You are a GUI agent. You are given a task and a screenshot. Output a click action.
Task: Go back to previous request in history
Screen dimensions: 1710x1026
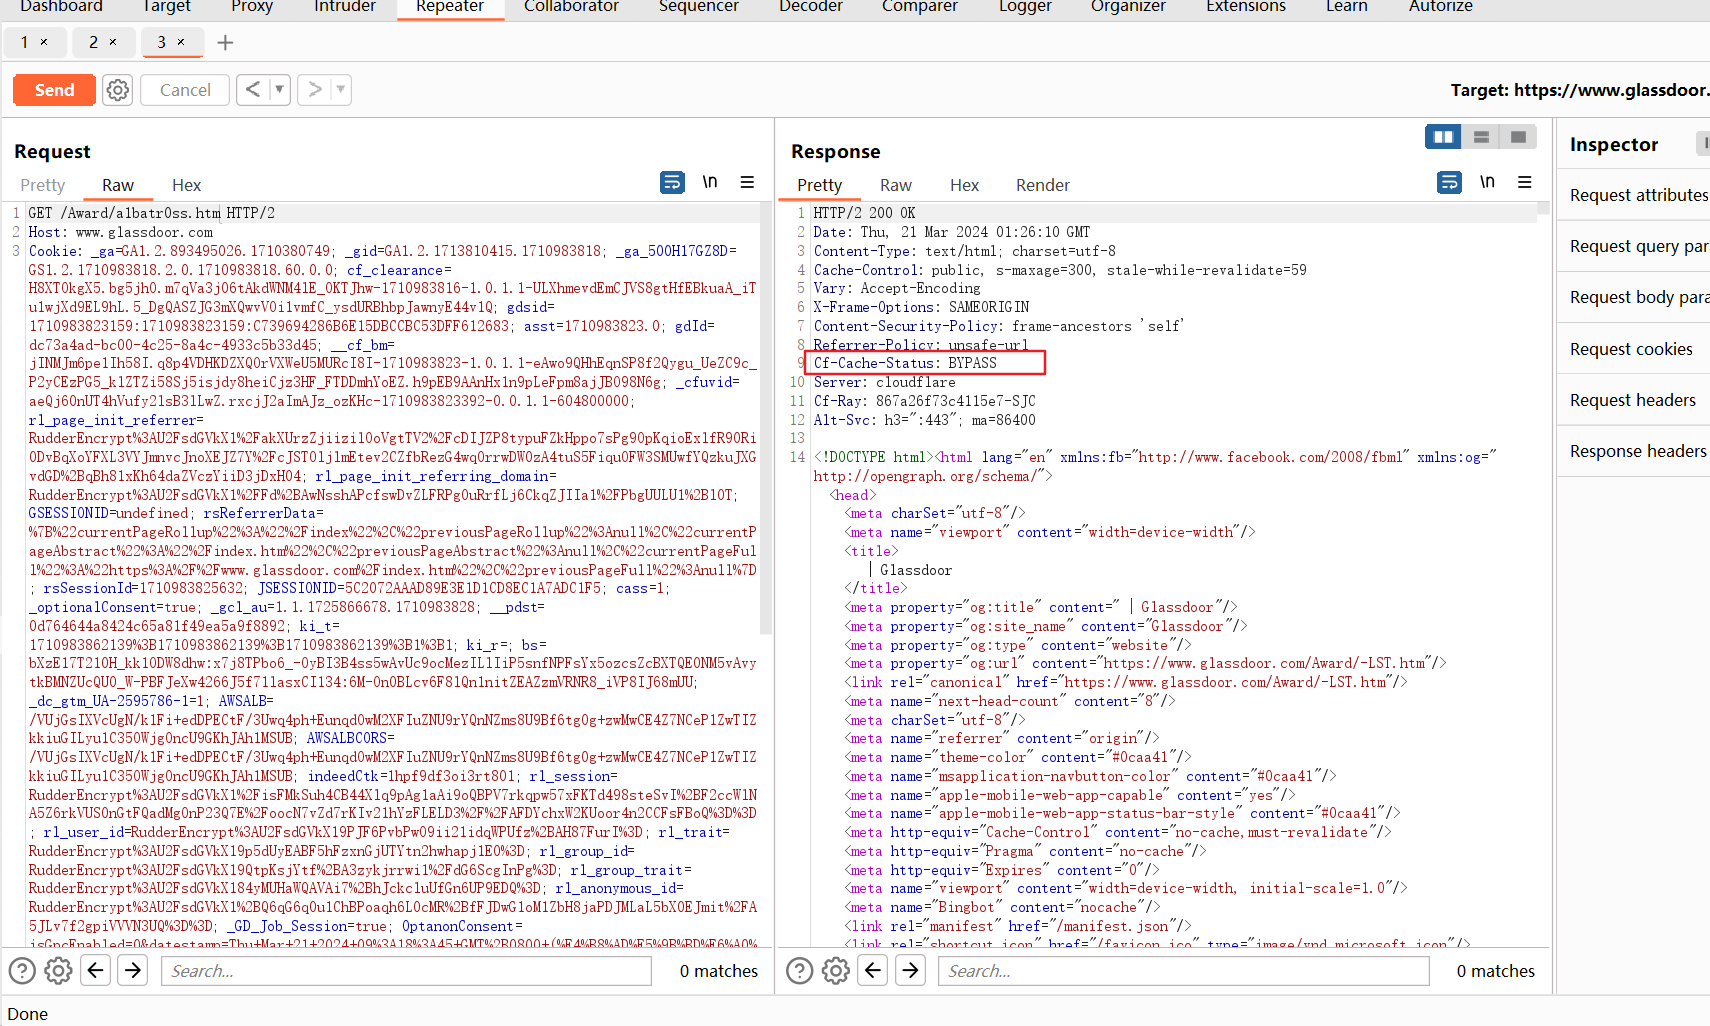tap(253, 90)
